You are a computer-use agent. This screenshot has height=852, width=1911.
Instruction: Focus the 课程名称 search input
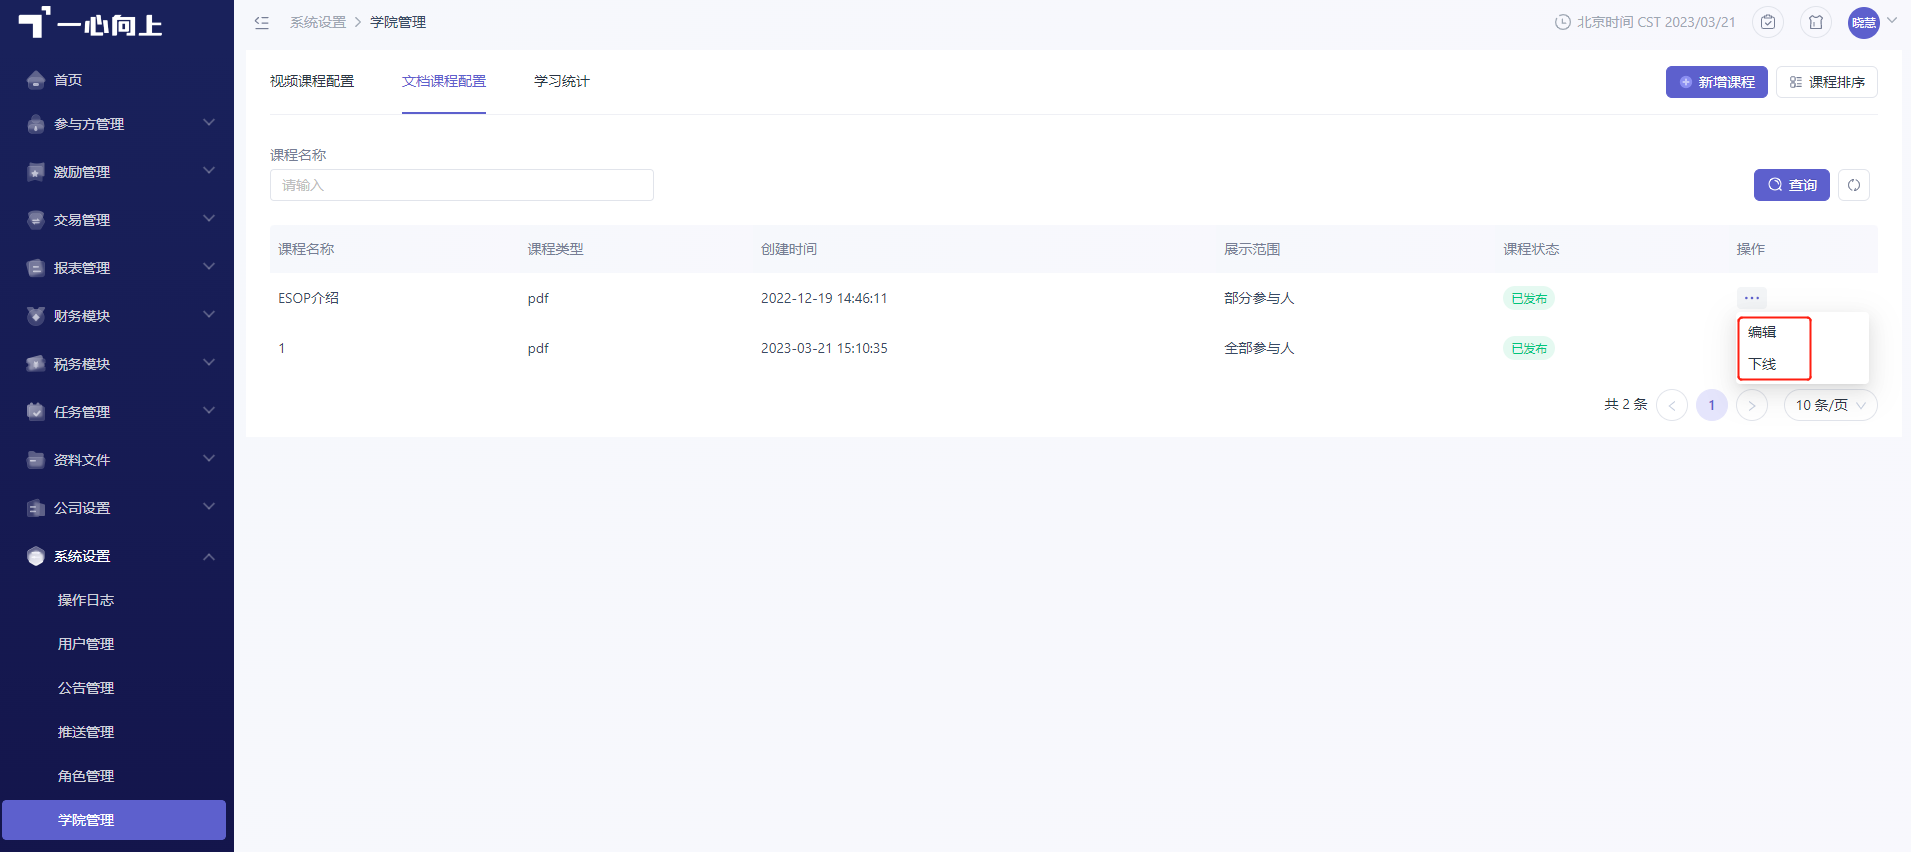click(x=462, y=185)
